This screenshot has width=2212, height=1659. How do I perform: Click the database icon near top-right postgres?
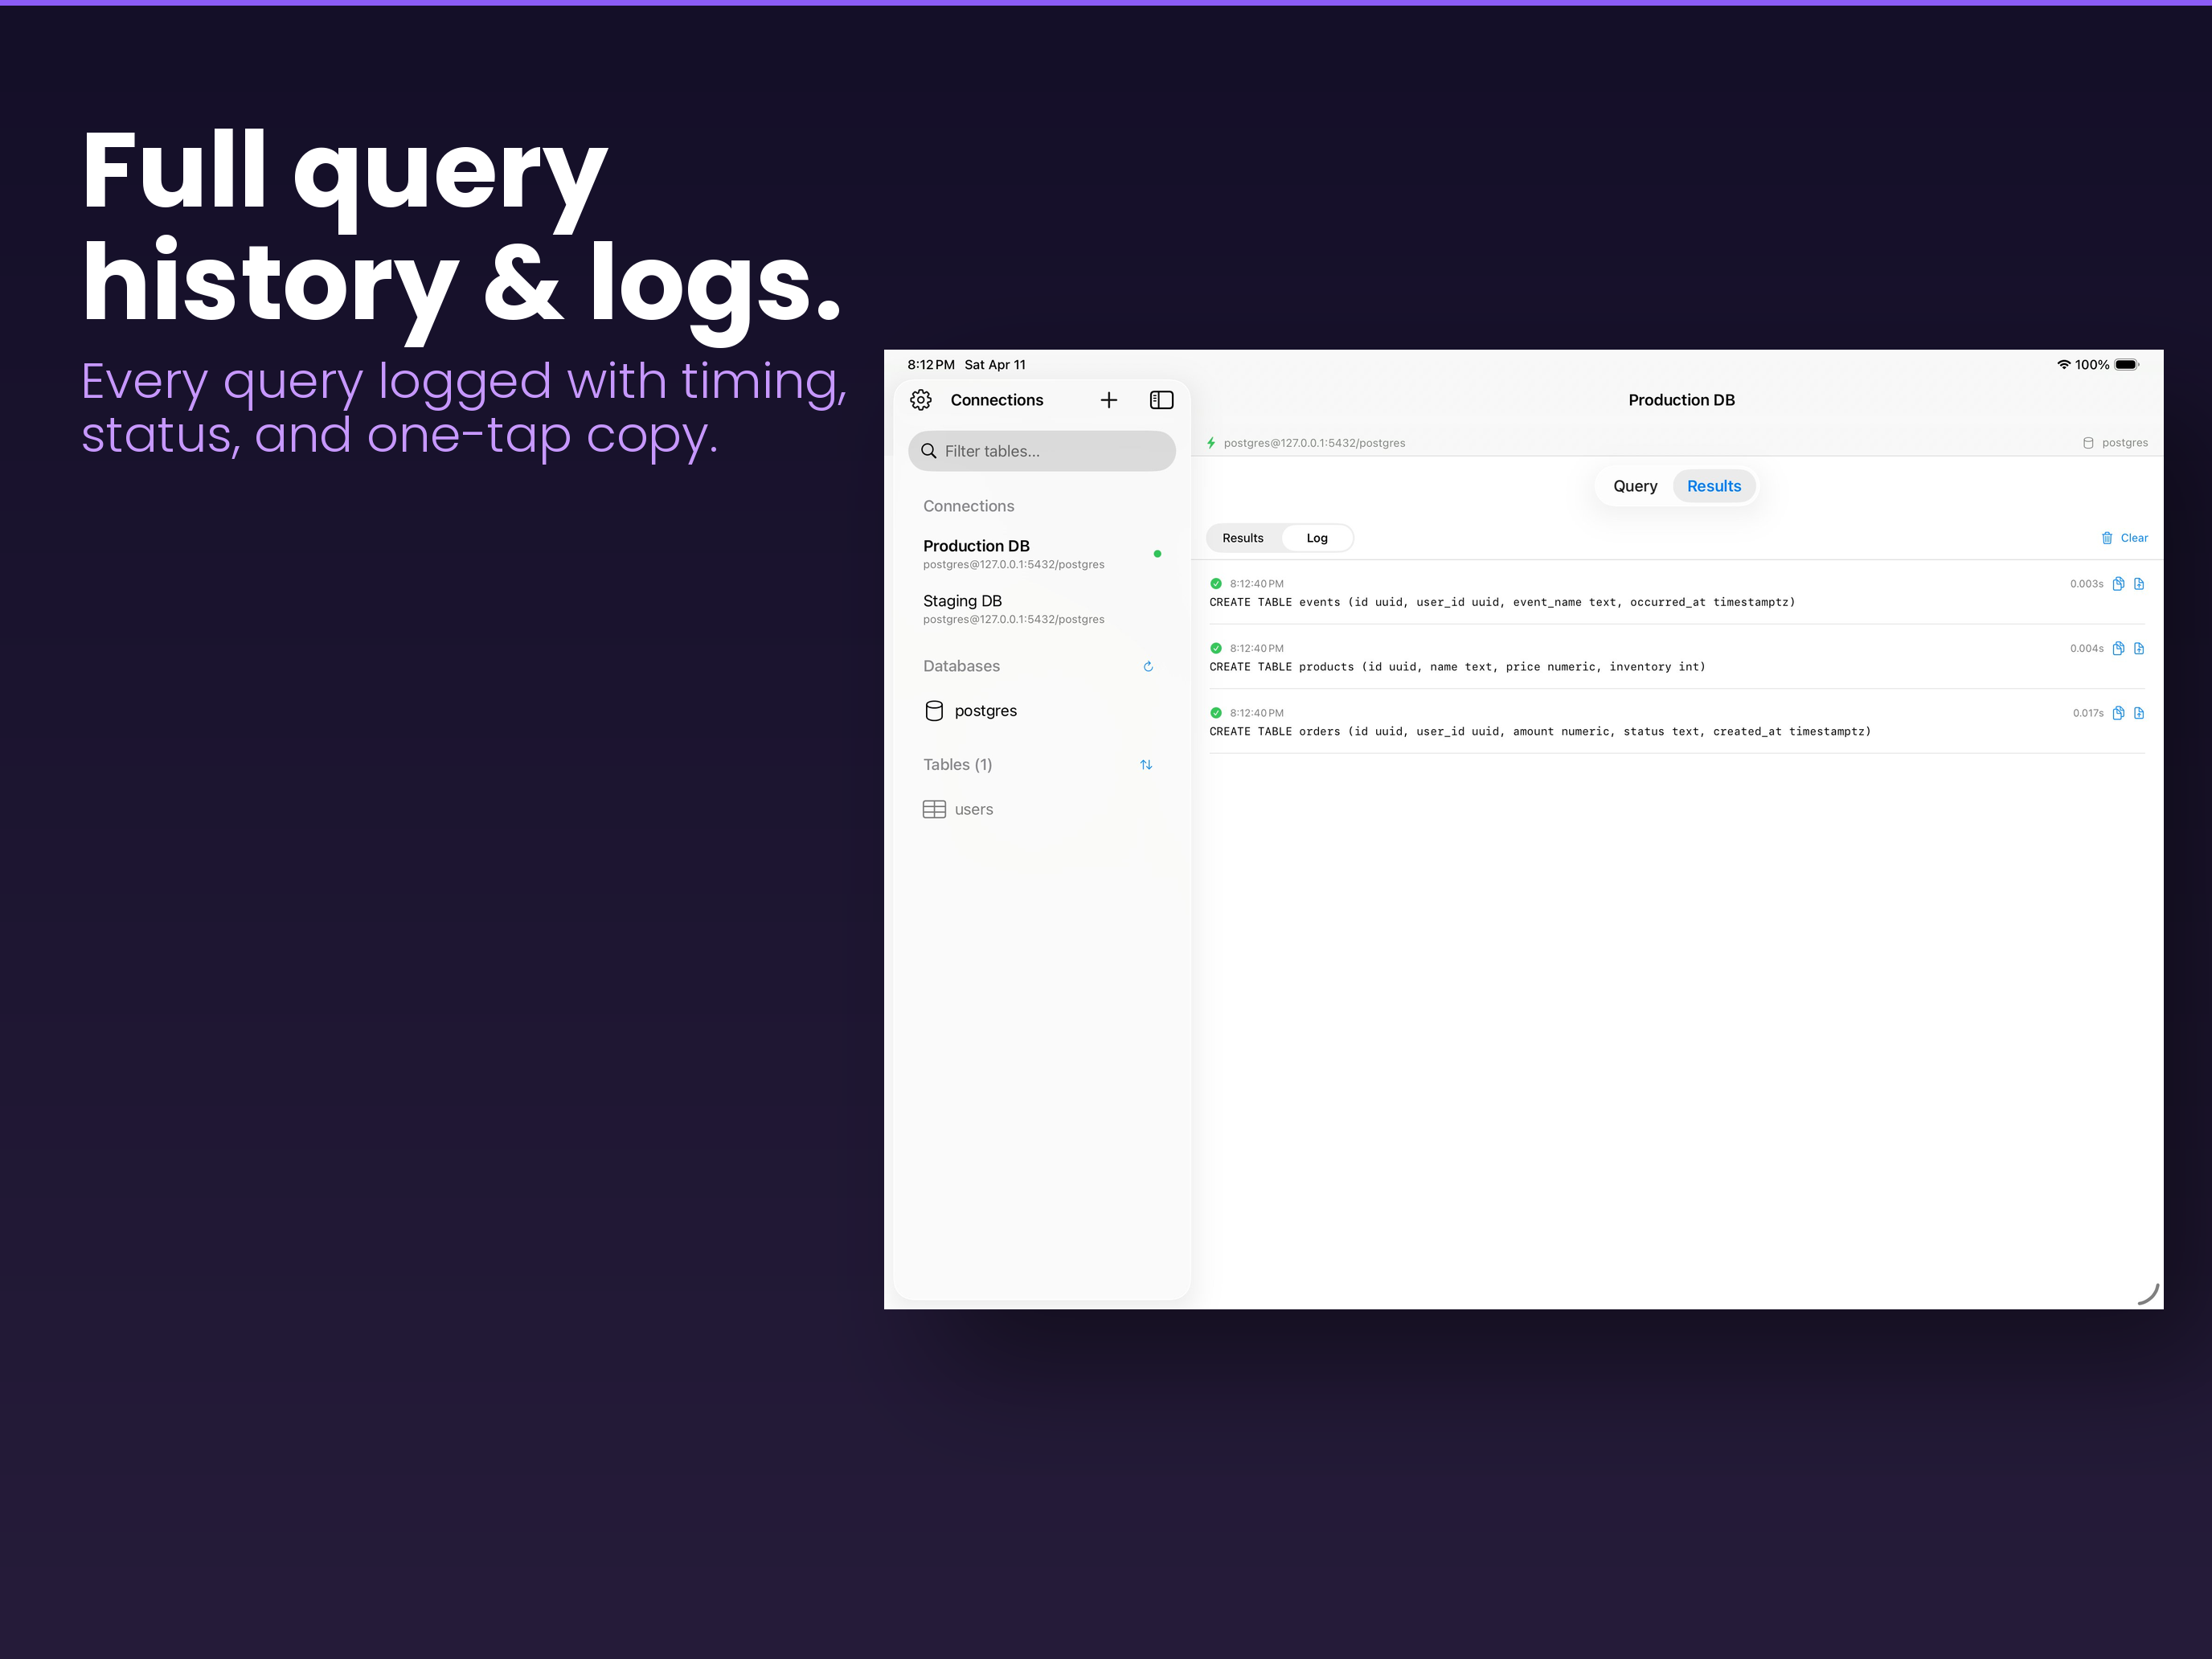coord(2088,443)
